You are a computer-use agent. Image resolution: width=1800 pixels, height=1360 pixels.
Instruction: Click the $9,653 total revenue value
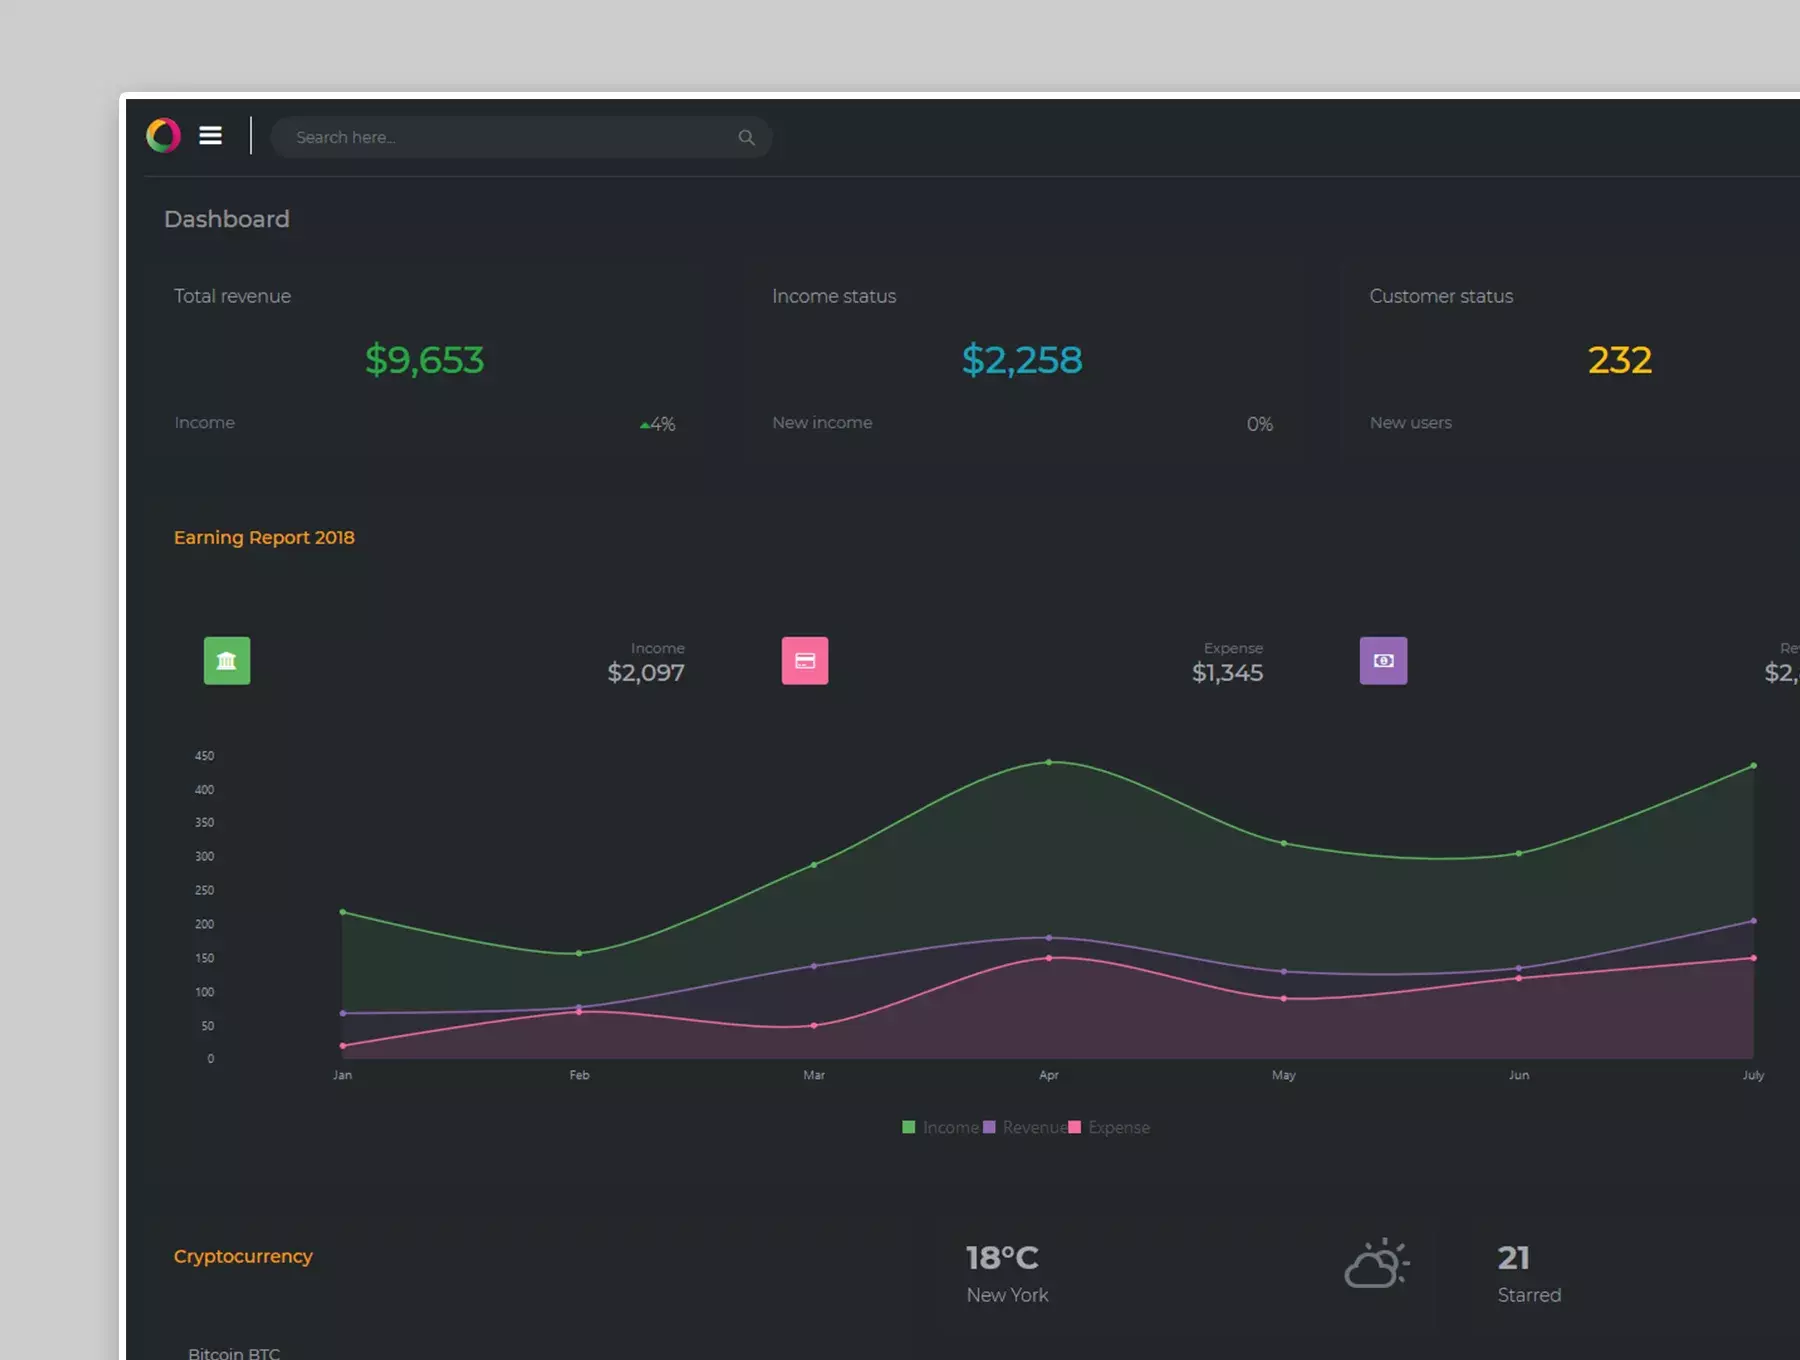424,360
